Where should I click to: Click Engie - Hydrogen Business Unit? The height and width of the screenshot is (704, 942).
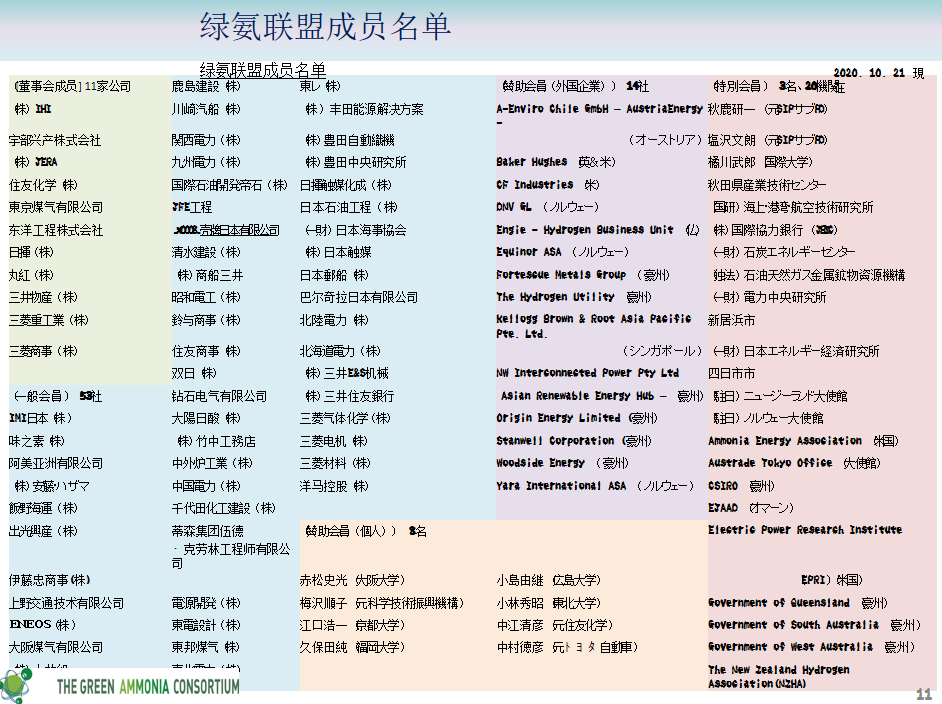point(585,230)
